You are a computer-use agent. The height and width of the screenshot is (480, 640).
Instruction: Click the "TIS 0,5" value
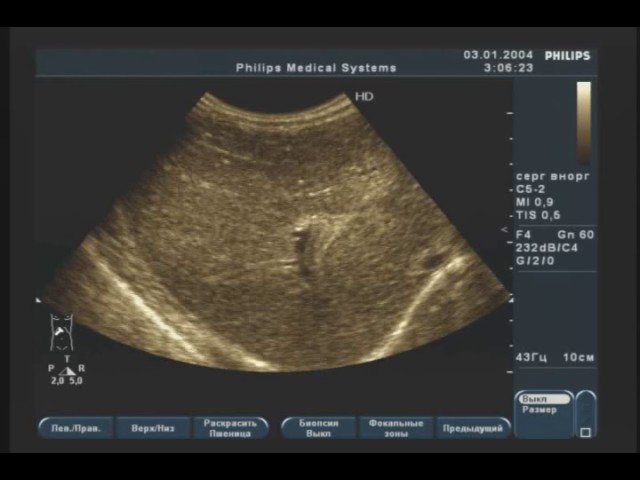(x=538, y=215)
